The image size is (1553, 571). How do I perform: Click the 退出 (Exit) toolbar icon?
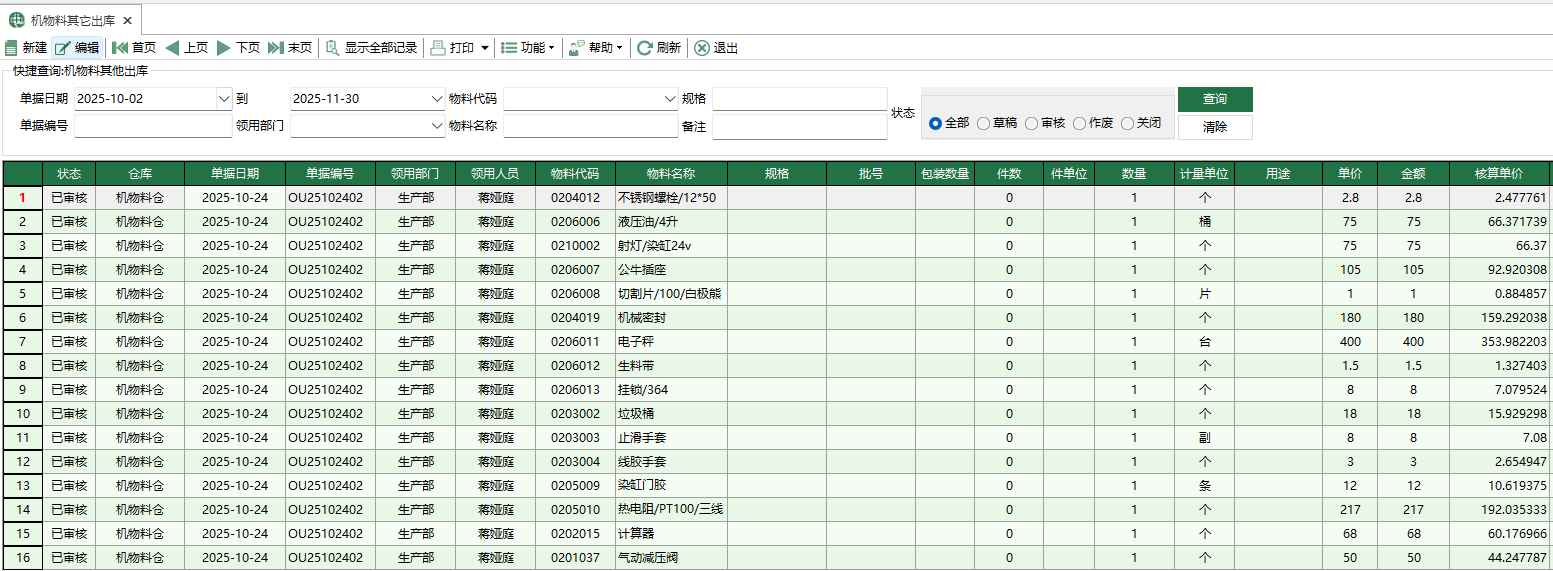point(702,48)
